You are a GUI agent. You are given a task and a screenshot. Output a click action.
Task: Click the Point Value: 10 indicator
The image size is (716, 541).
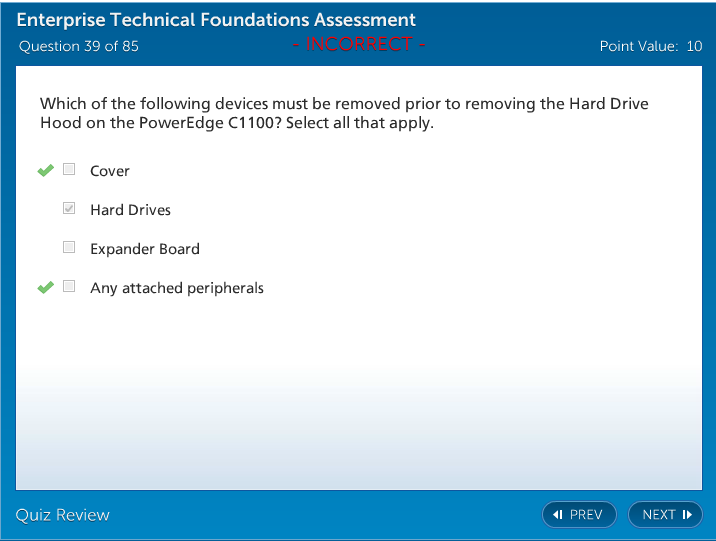click(650, 46)
